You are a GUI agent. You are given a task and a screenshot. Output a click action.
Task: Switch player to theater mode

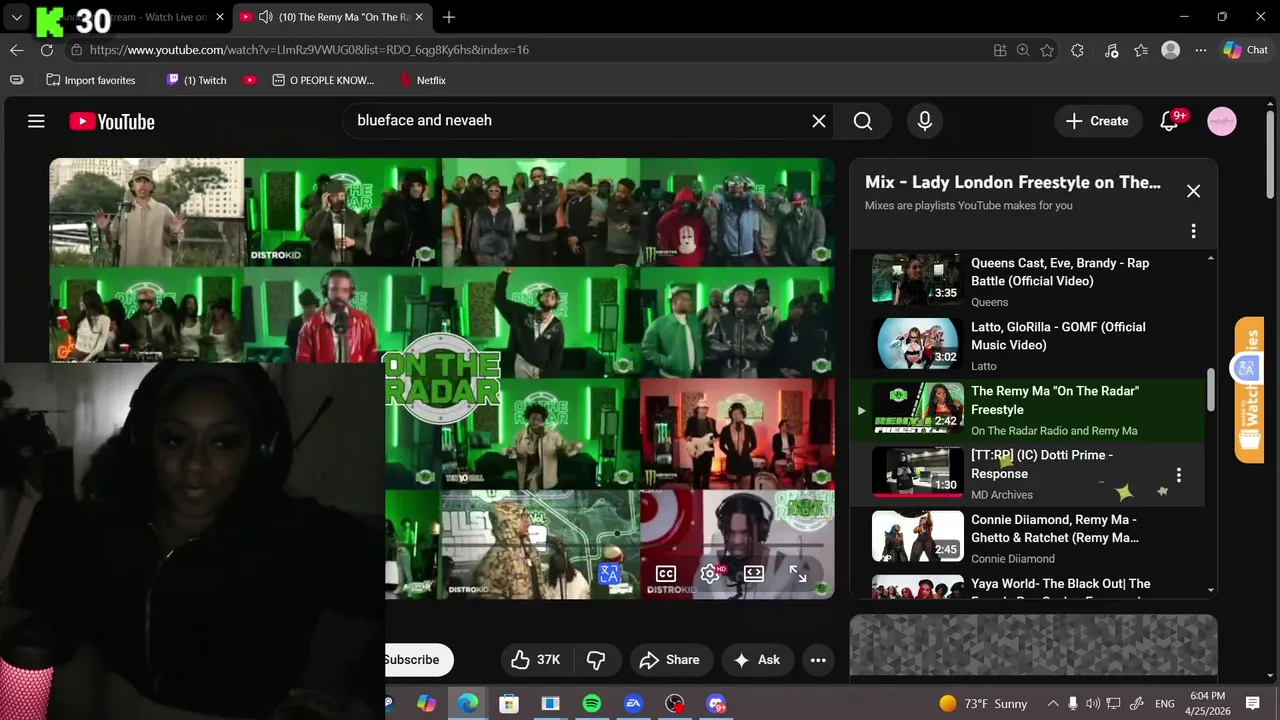[x=754, y=573]
